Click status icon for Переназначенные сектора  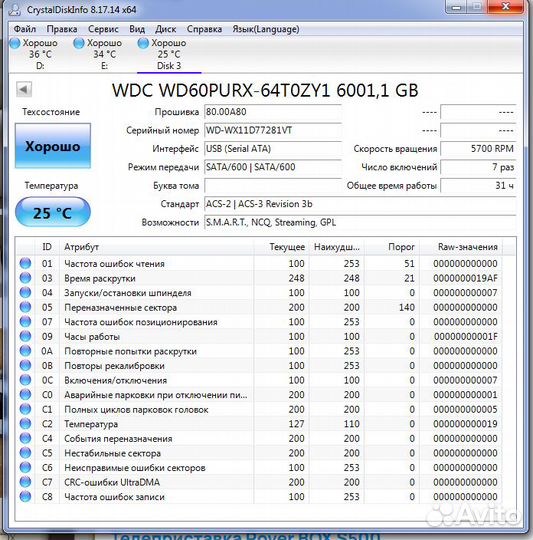pyautogui.click(x=25, y=307)
